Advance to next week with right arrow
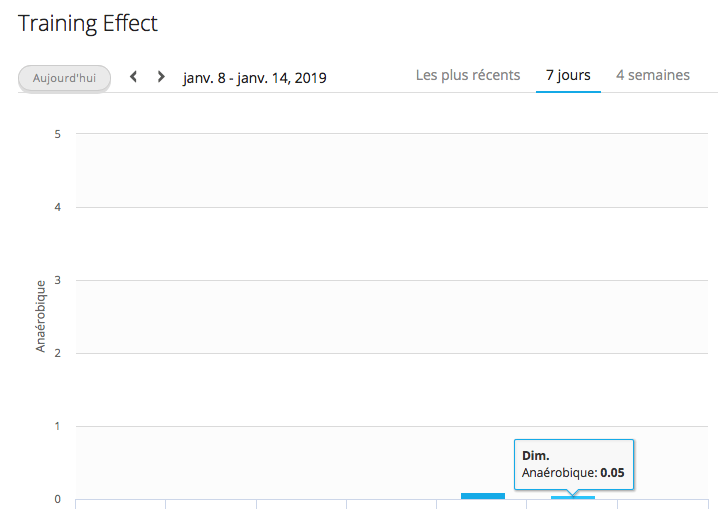The image size is (724, 522). point(161,77)
